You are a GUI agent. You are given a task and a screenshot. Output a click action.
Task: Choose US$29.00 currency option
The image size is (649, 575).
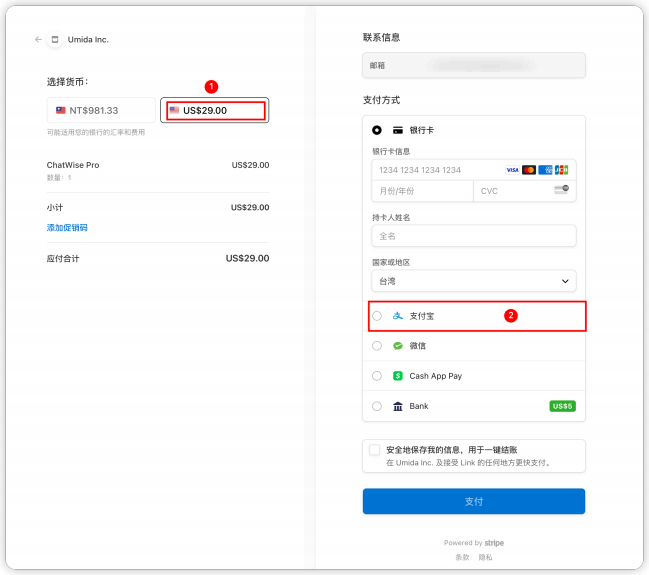point(214,110)
